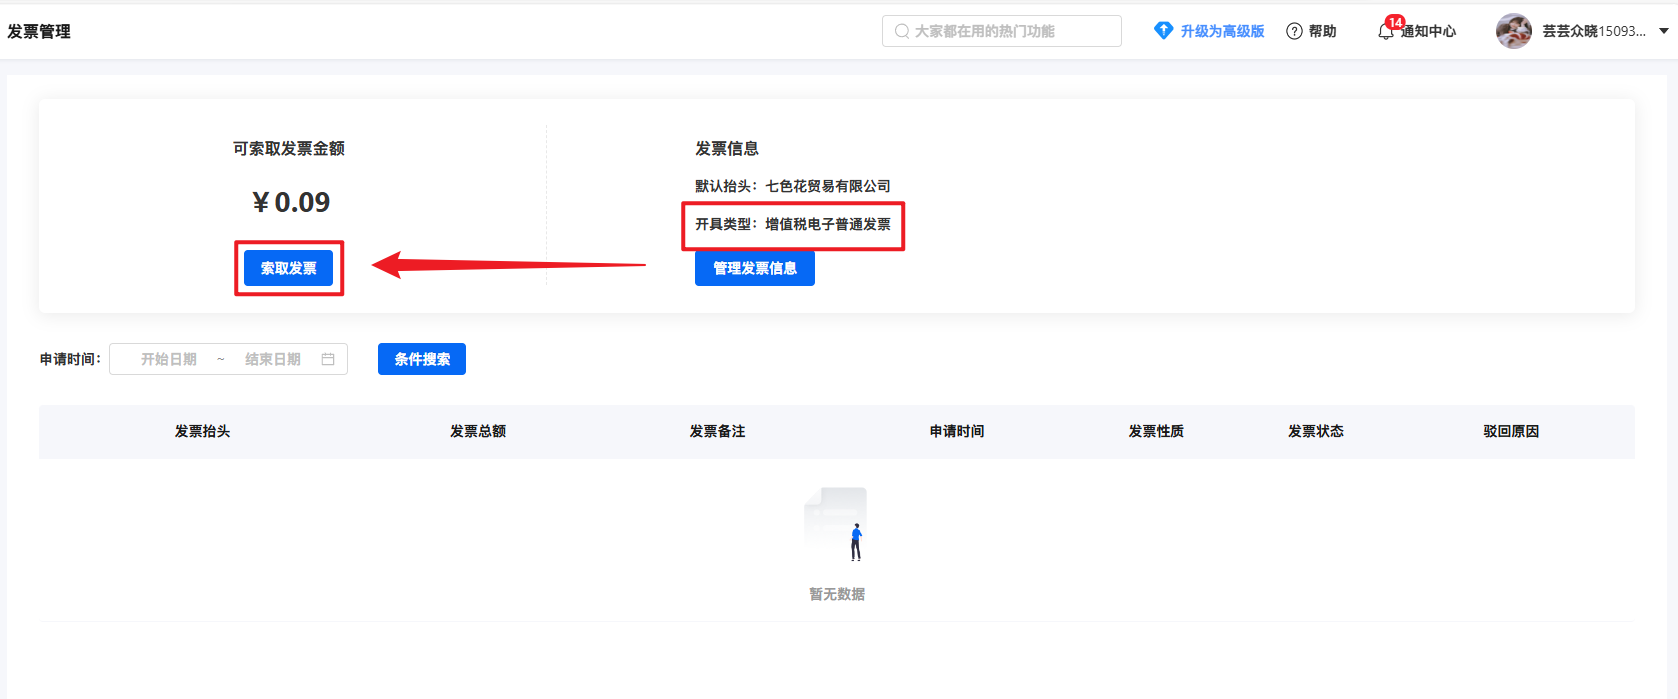Open the 升级为高级版 upgrade link
The width and height of the screenshot is (1678, 699).
coord(1222,31)
